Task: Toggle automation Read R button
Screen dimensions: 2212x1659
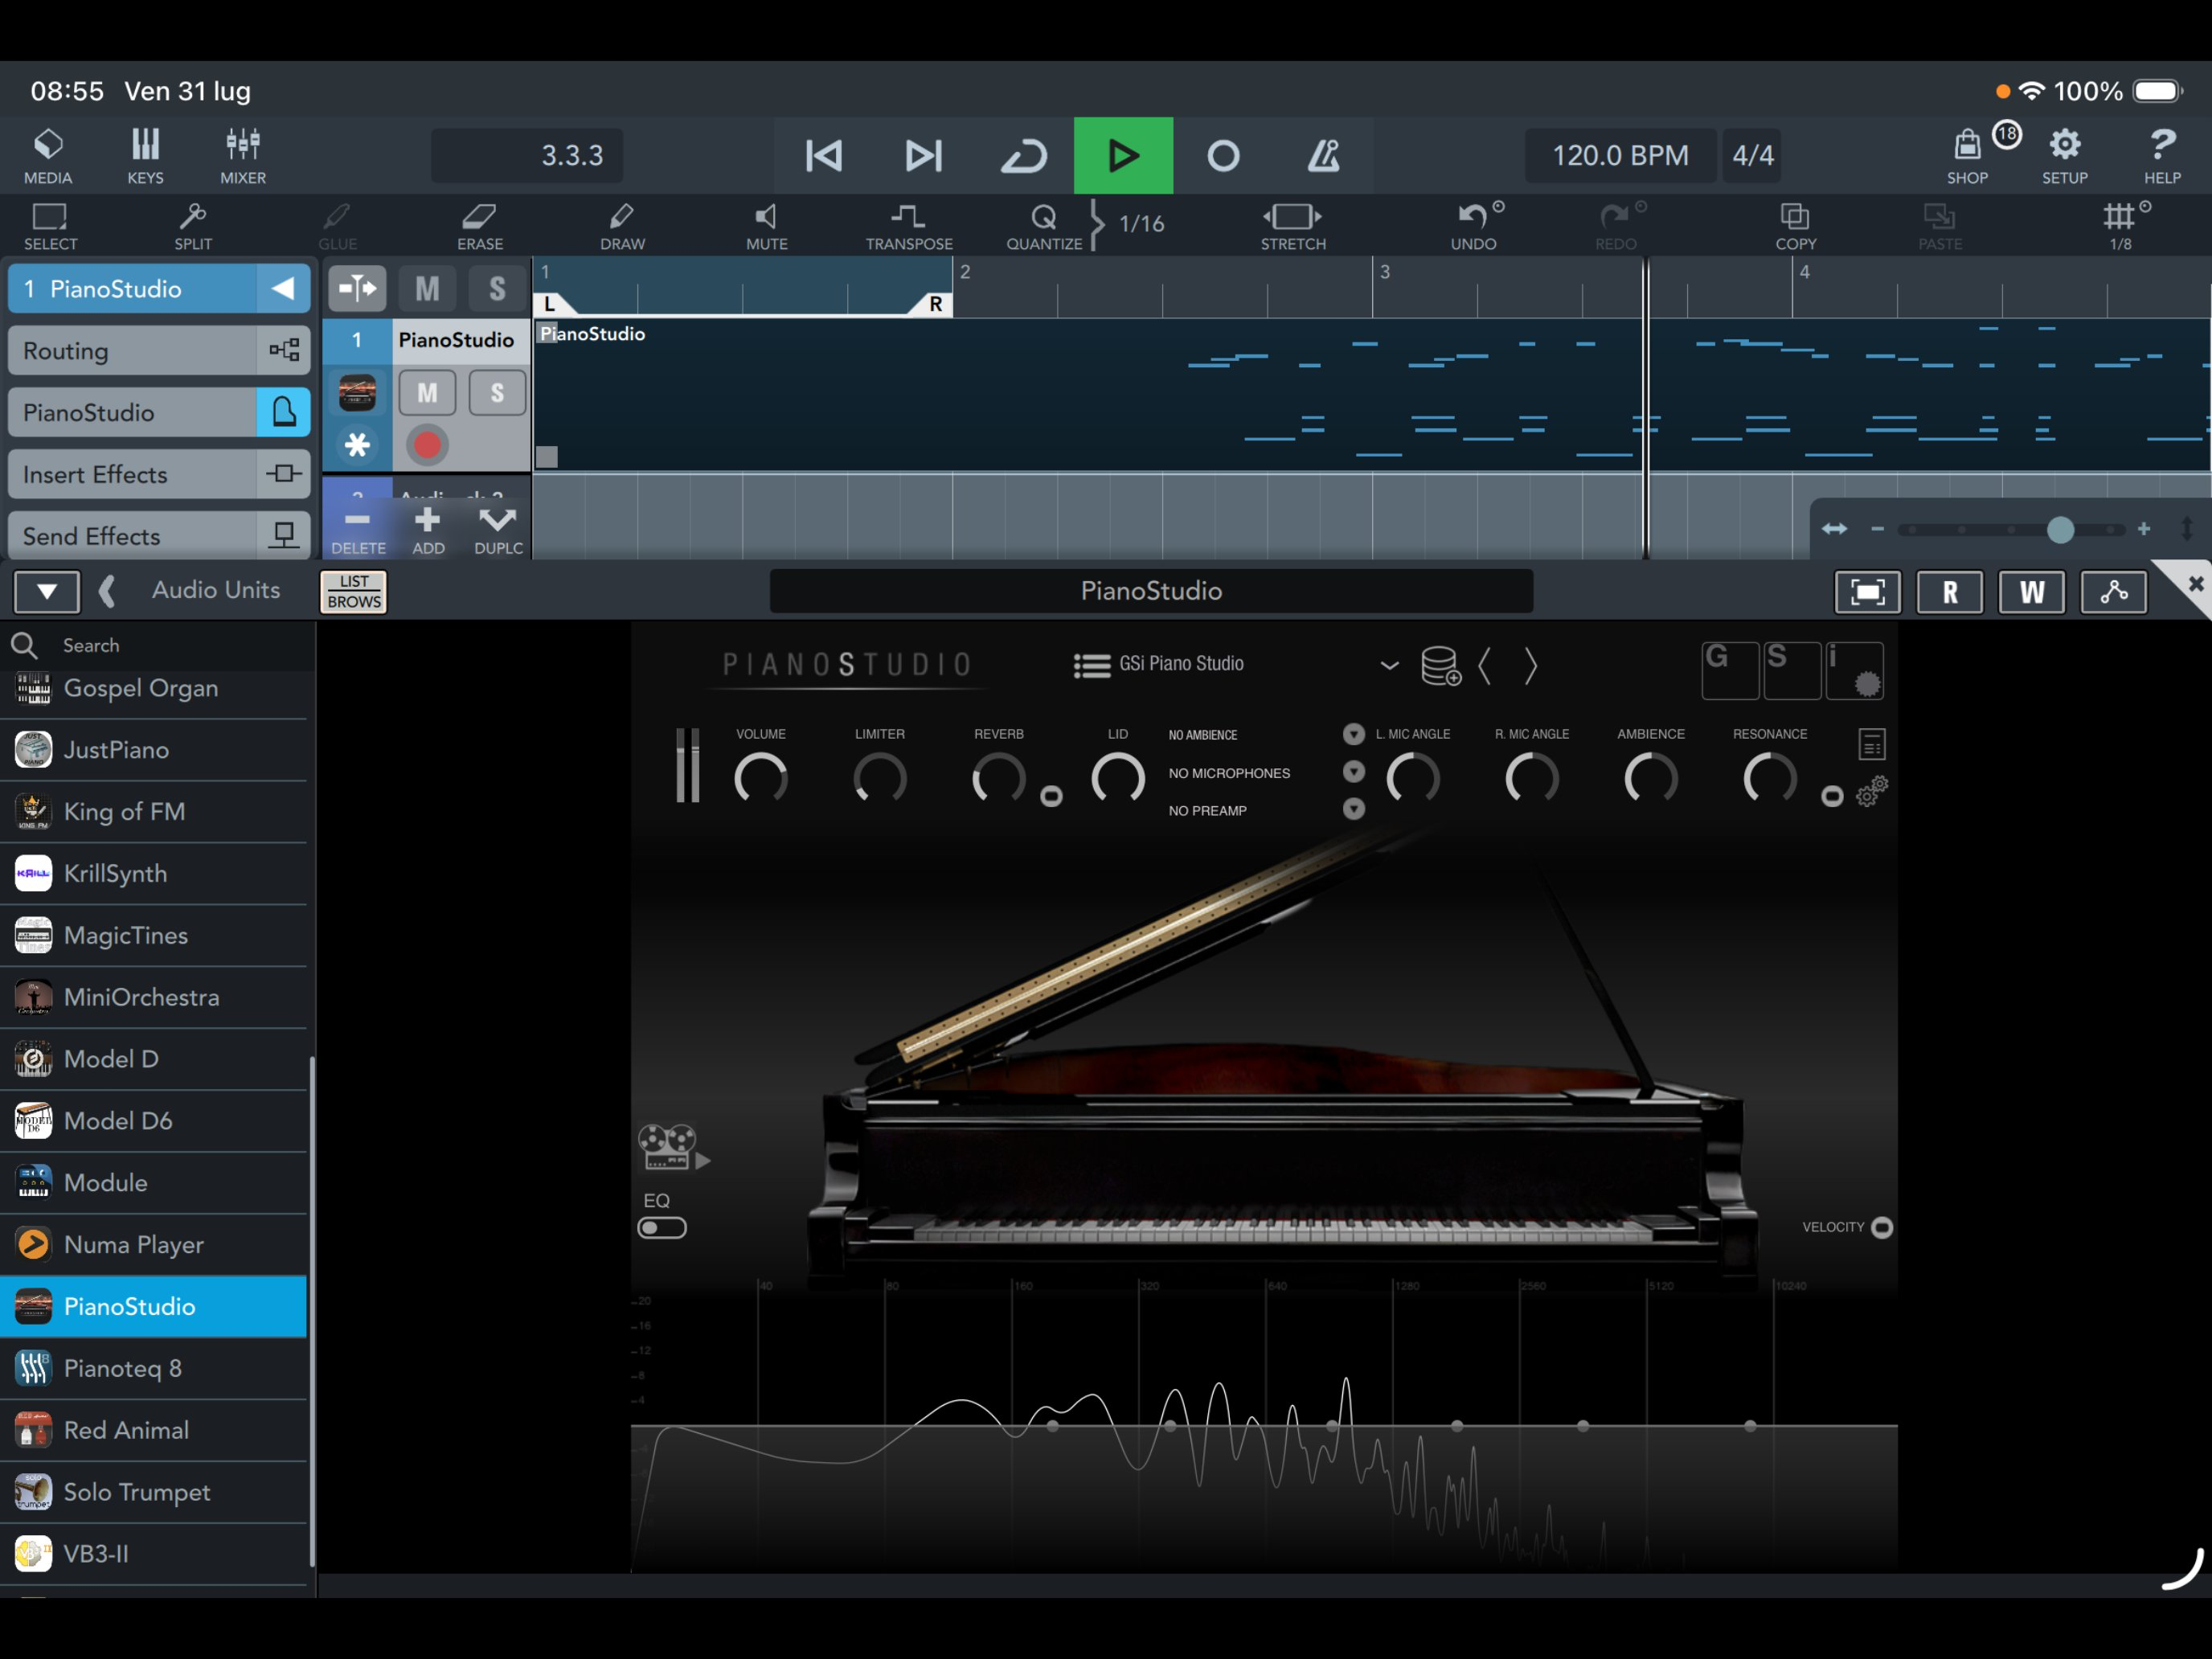Action: pyautogui.click(x=1949, y=591)
